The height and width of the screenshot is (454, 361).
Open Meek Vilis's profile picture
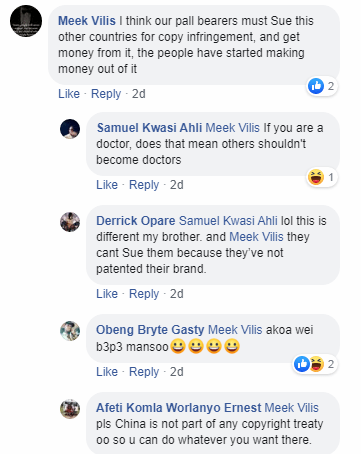[x=26, y=21]
